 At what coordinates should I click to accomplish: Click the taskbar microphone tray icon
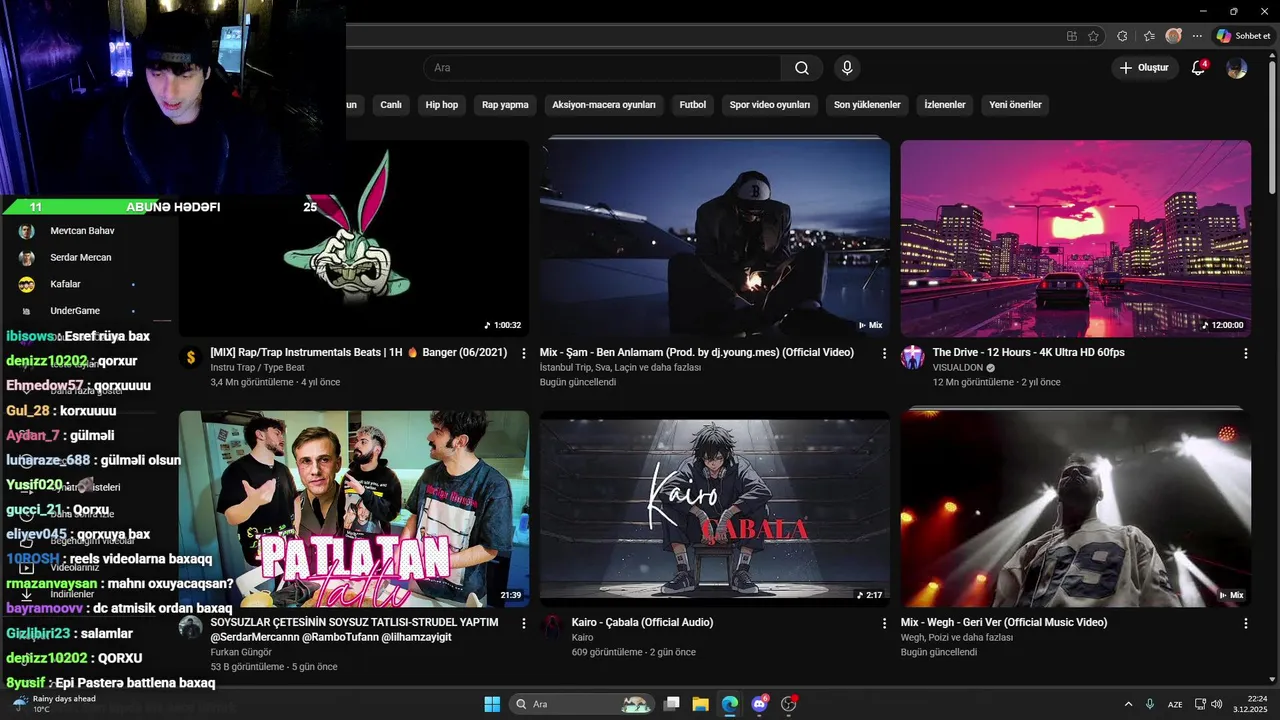click(x=1150, y=704)
